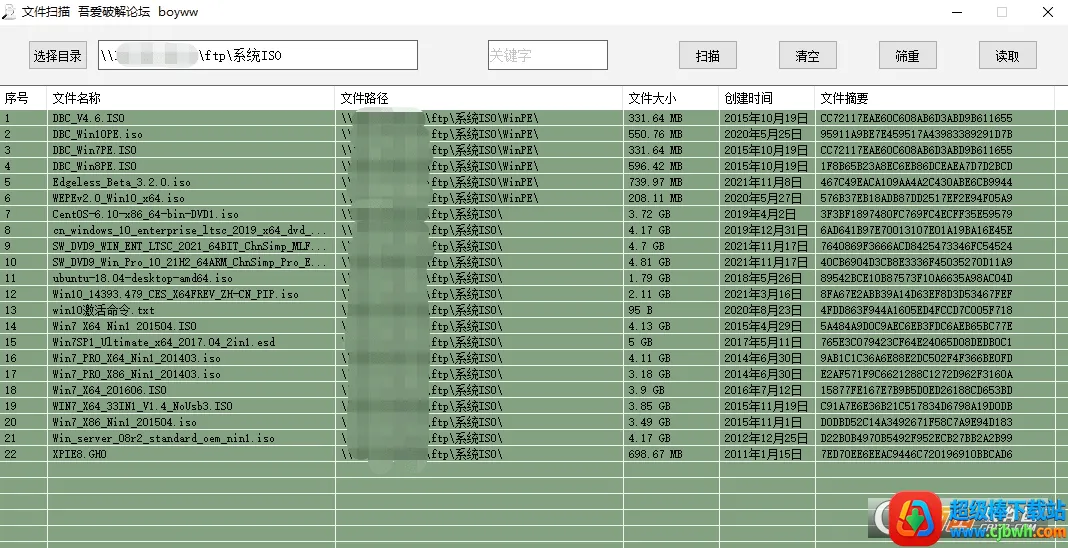Select the win10激活命令.txt file row
This screenshot has height=548, width=1068.
527,310
